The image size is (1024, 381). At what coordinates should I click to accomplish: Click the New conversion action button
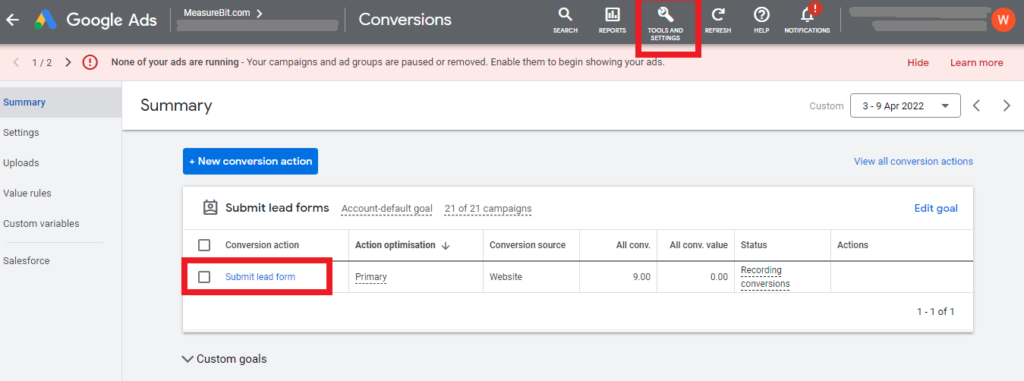tap(250, 161)
